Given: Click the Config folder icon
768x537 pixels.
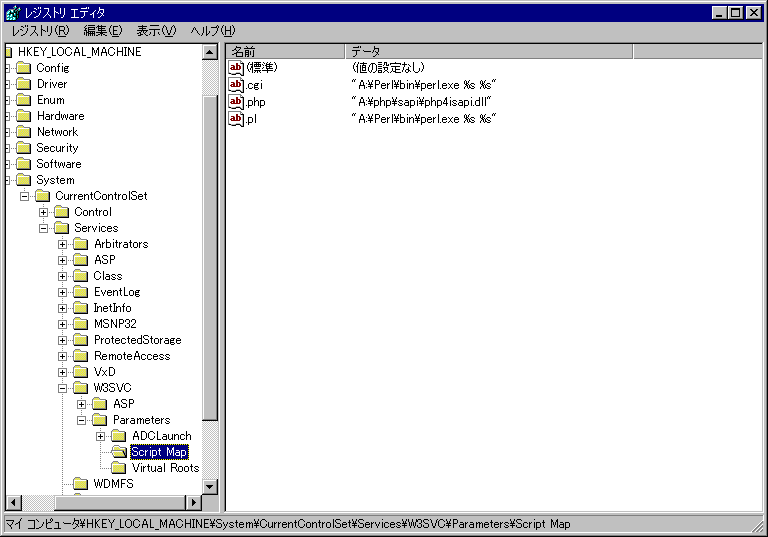Looking at the screenshot, I should (x=24, y=68).
